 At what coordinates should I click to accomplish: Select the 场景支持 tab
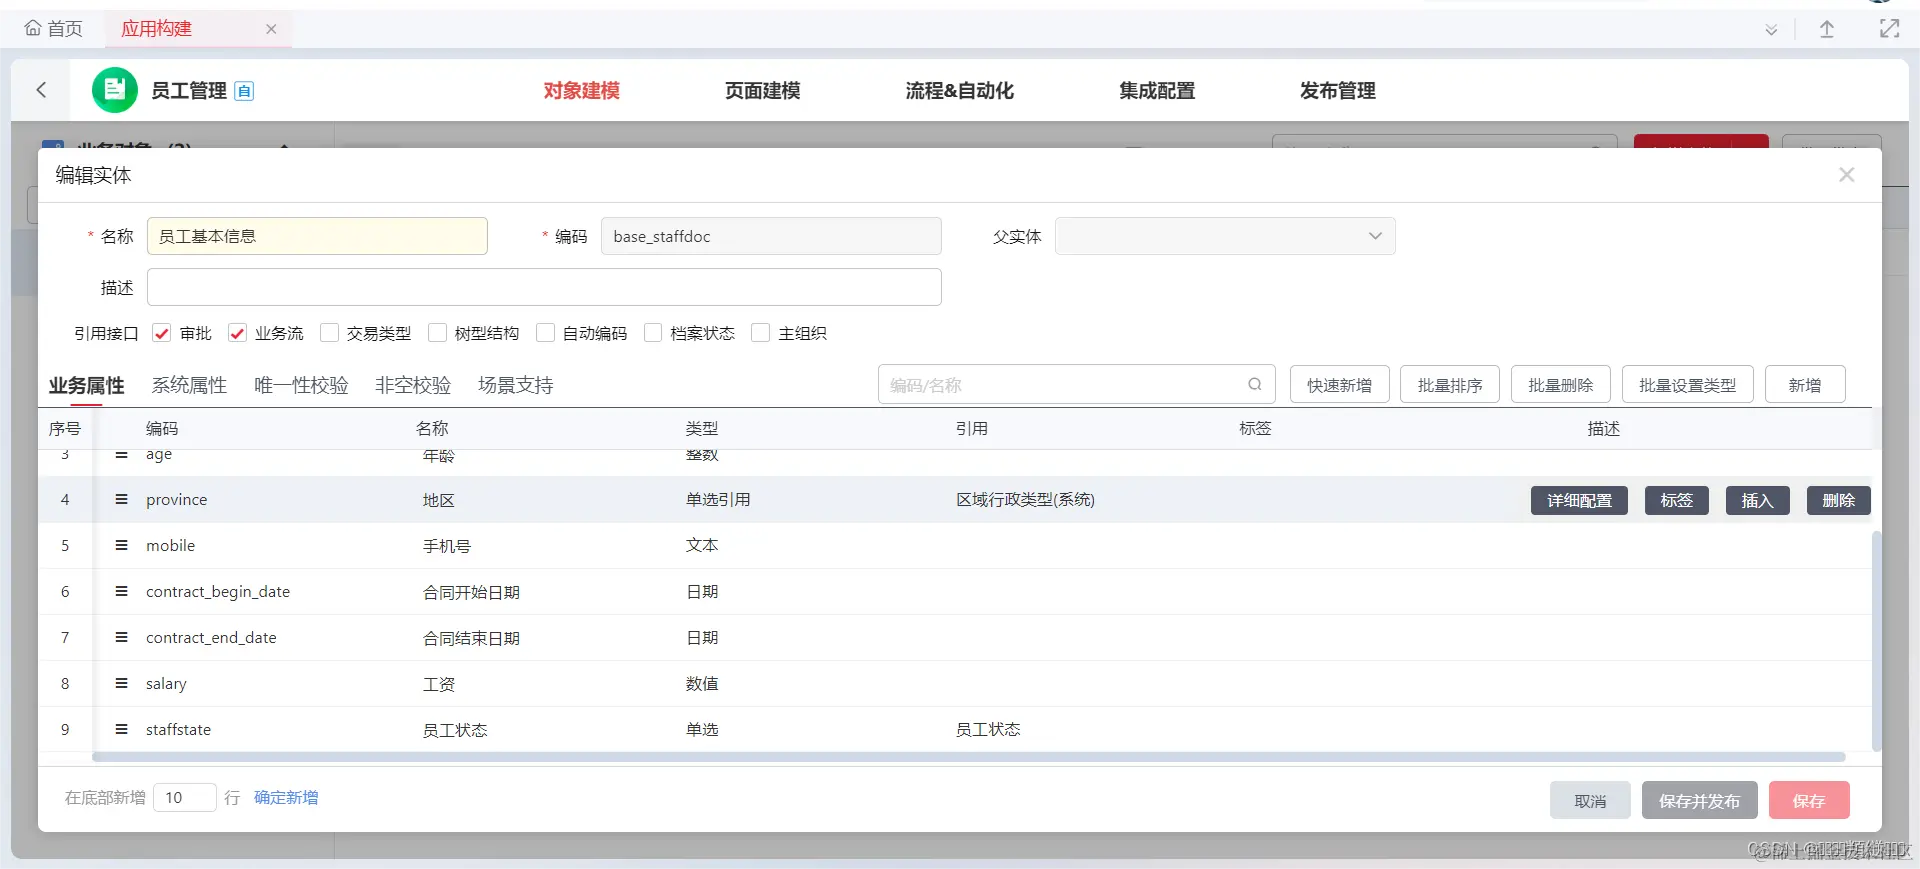(516, 385)
